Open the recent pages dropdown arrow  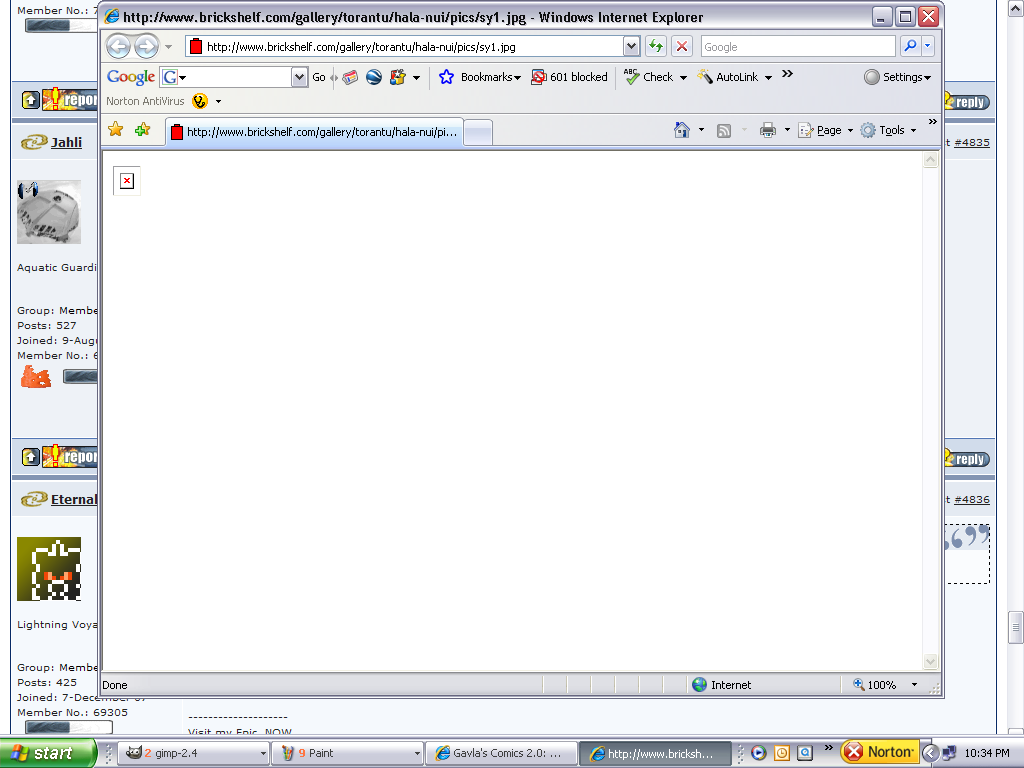(x=168, y=47)
